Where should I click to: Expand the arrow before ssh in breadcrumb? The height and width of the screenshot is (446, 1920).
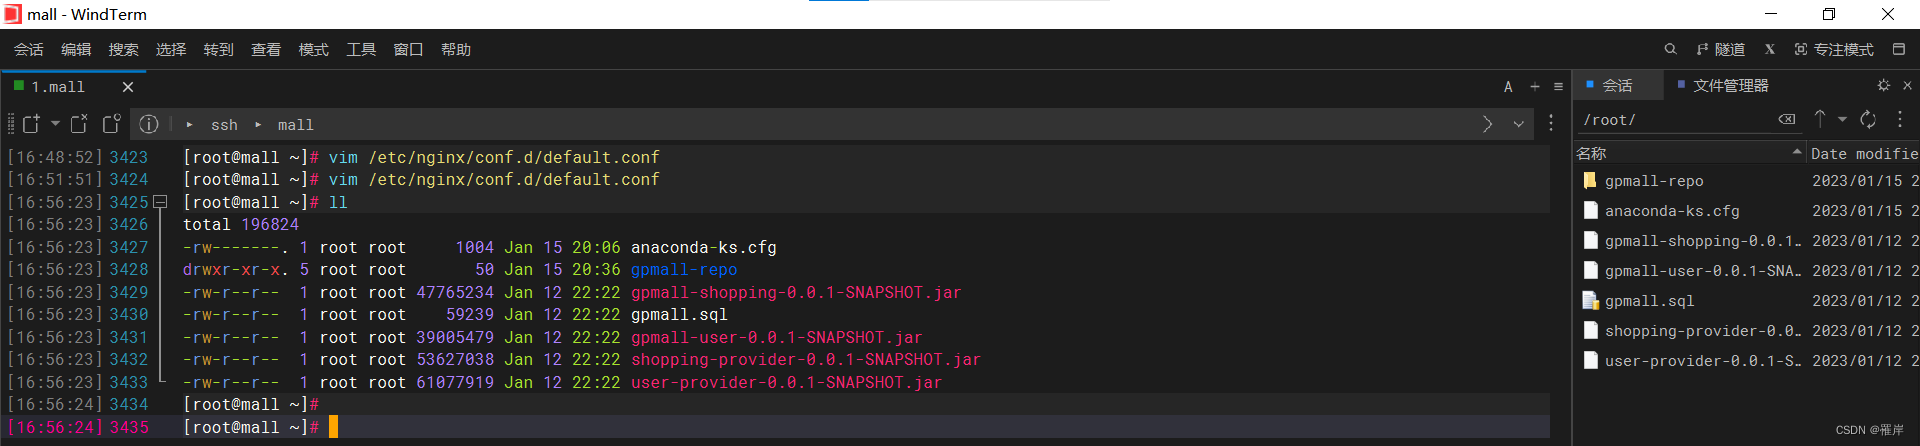point(189,125)
